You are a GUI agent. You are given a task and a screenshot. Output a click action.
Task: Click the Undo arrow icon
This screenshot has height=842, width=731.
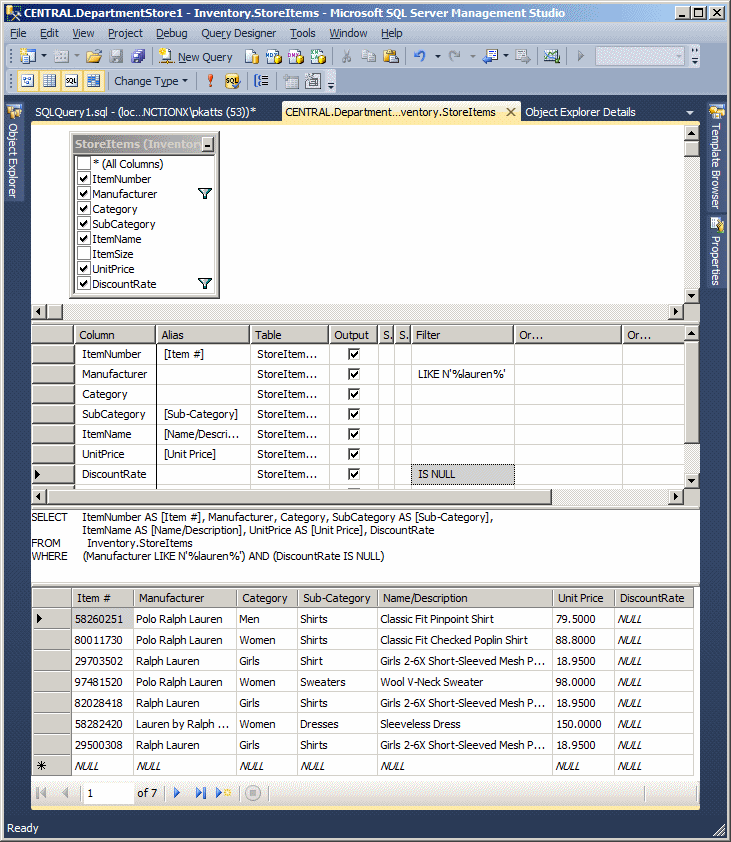419,56
